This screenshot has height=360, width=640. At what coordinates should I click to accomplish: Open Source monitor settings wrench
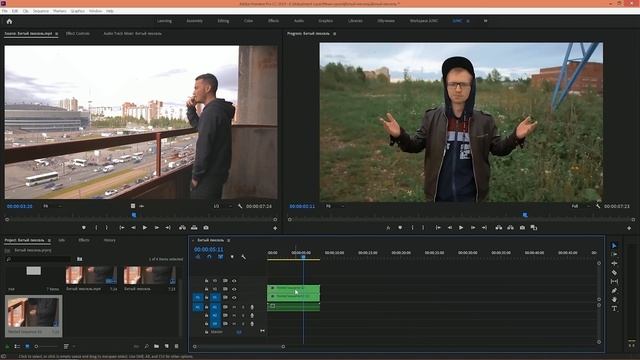[240, 206]
